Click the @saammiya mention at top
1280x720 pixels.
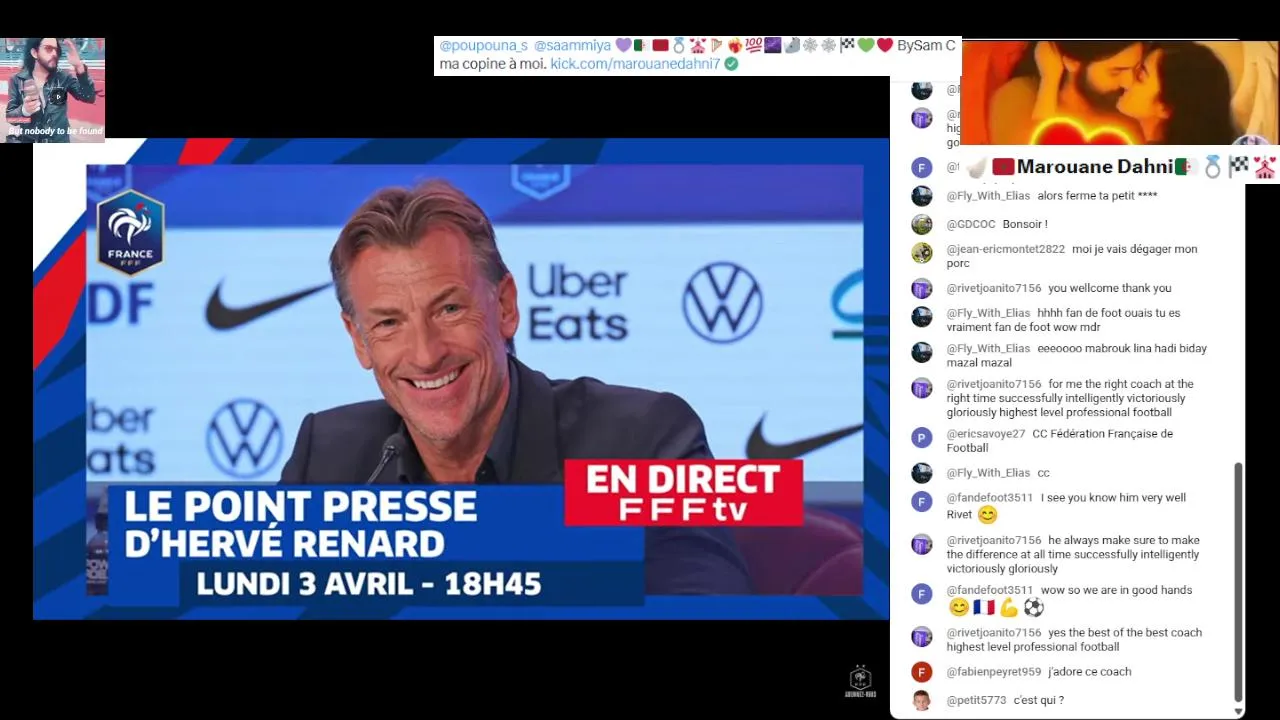[x=572, y=46]
